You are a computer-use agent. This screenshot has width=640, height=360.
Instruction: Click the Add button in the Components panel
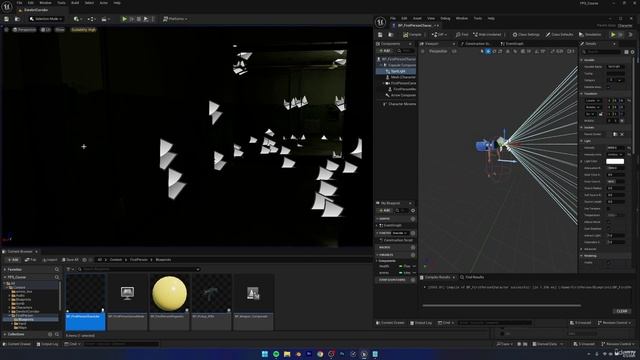pyautogui.click(x=384, y=51)
